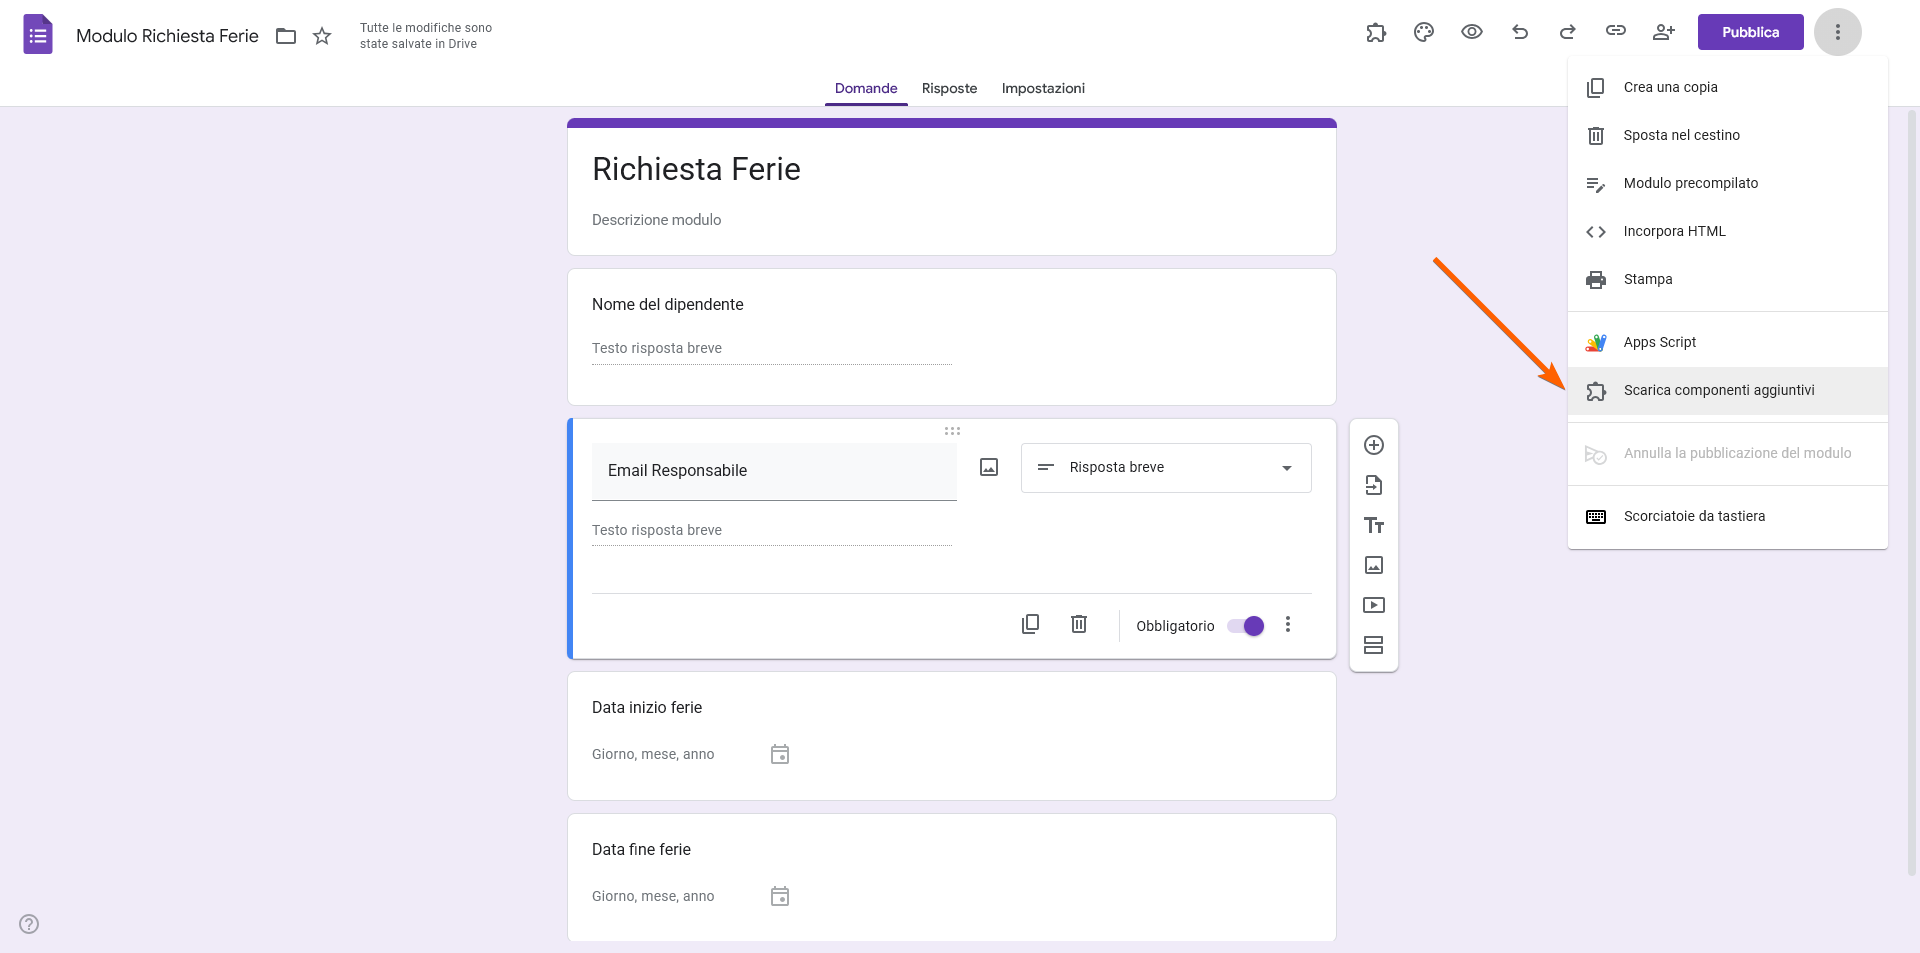This screenshot has height=953, width=1920.
Task: Preview the form with the eye icon
Action: (x=1471, y=32)
